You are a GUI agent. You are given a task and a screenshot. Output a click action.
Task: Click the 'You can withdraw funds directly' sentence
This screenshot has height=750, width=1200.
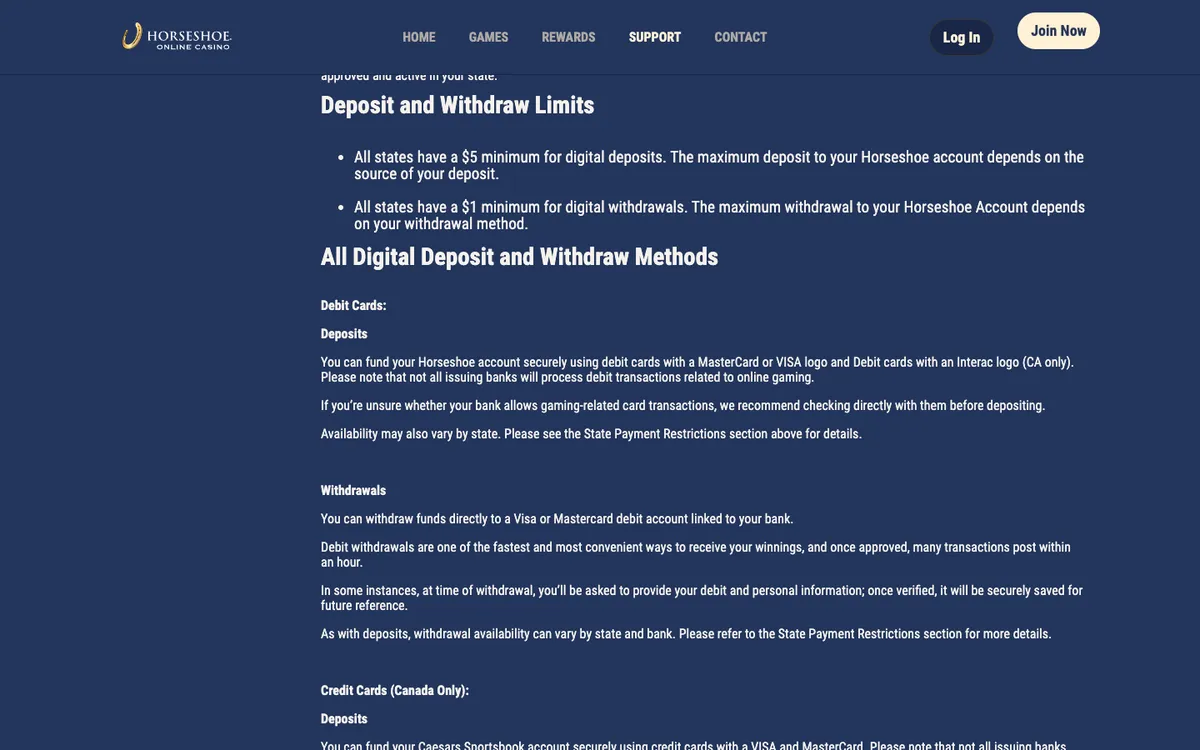tap(557, 519)
